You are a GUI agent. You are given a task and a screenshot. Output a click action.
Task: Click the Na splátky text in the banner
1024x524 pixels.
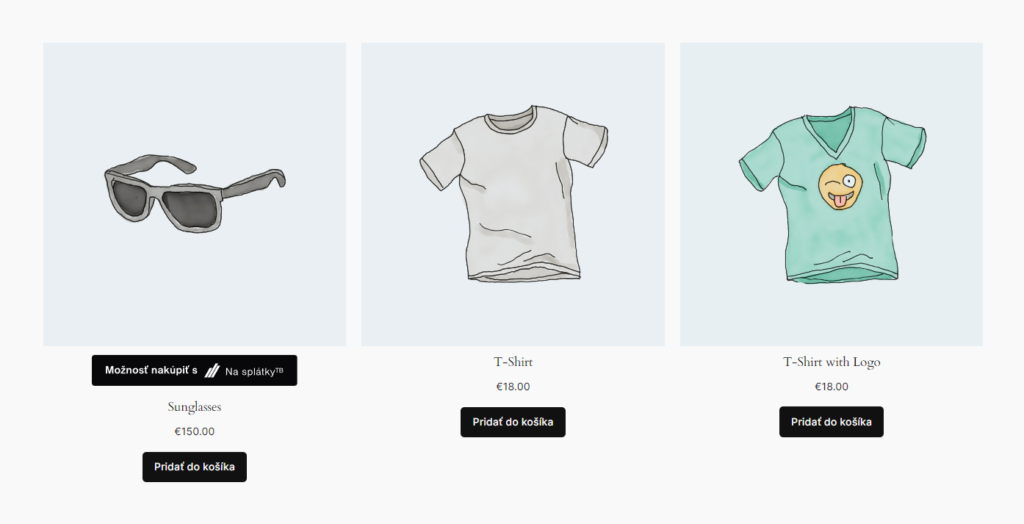pyautogui.click(x=254, y=372)
